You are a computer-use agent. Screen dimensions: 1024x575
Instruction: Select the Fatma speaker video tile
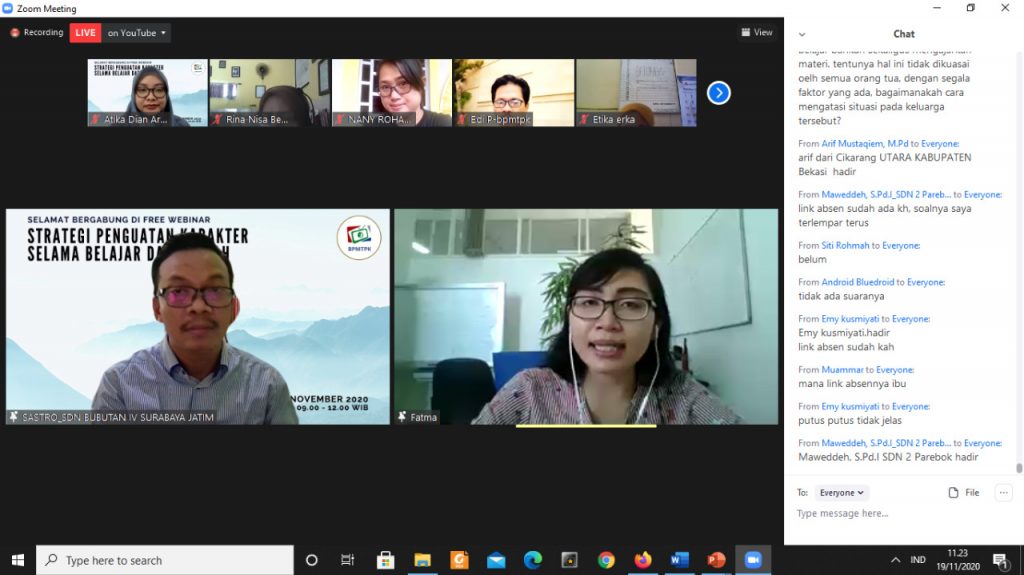(x=586, y=316)
